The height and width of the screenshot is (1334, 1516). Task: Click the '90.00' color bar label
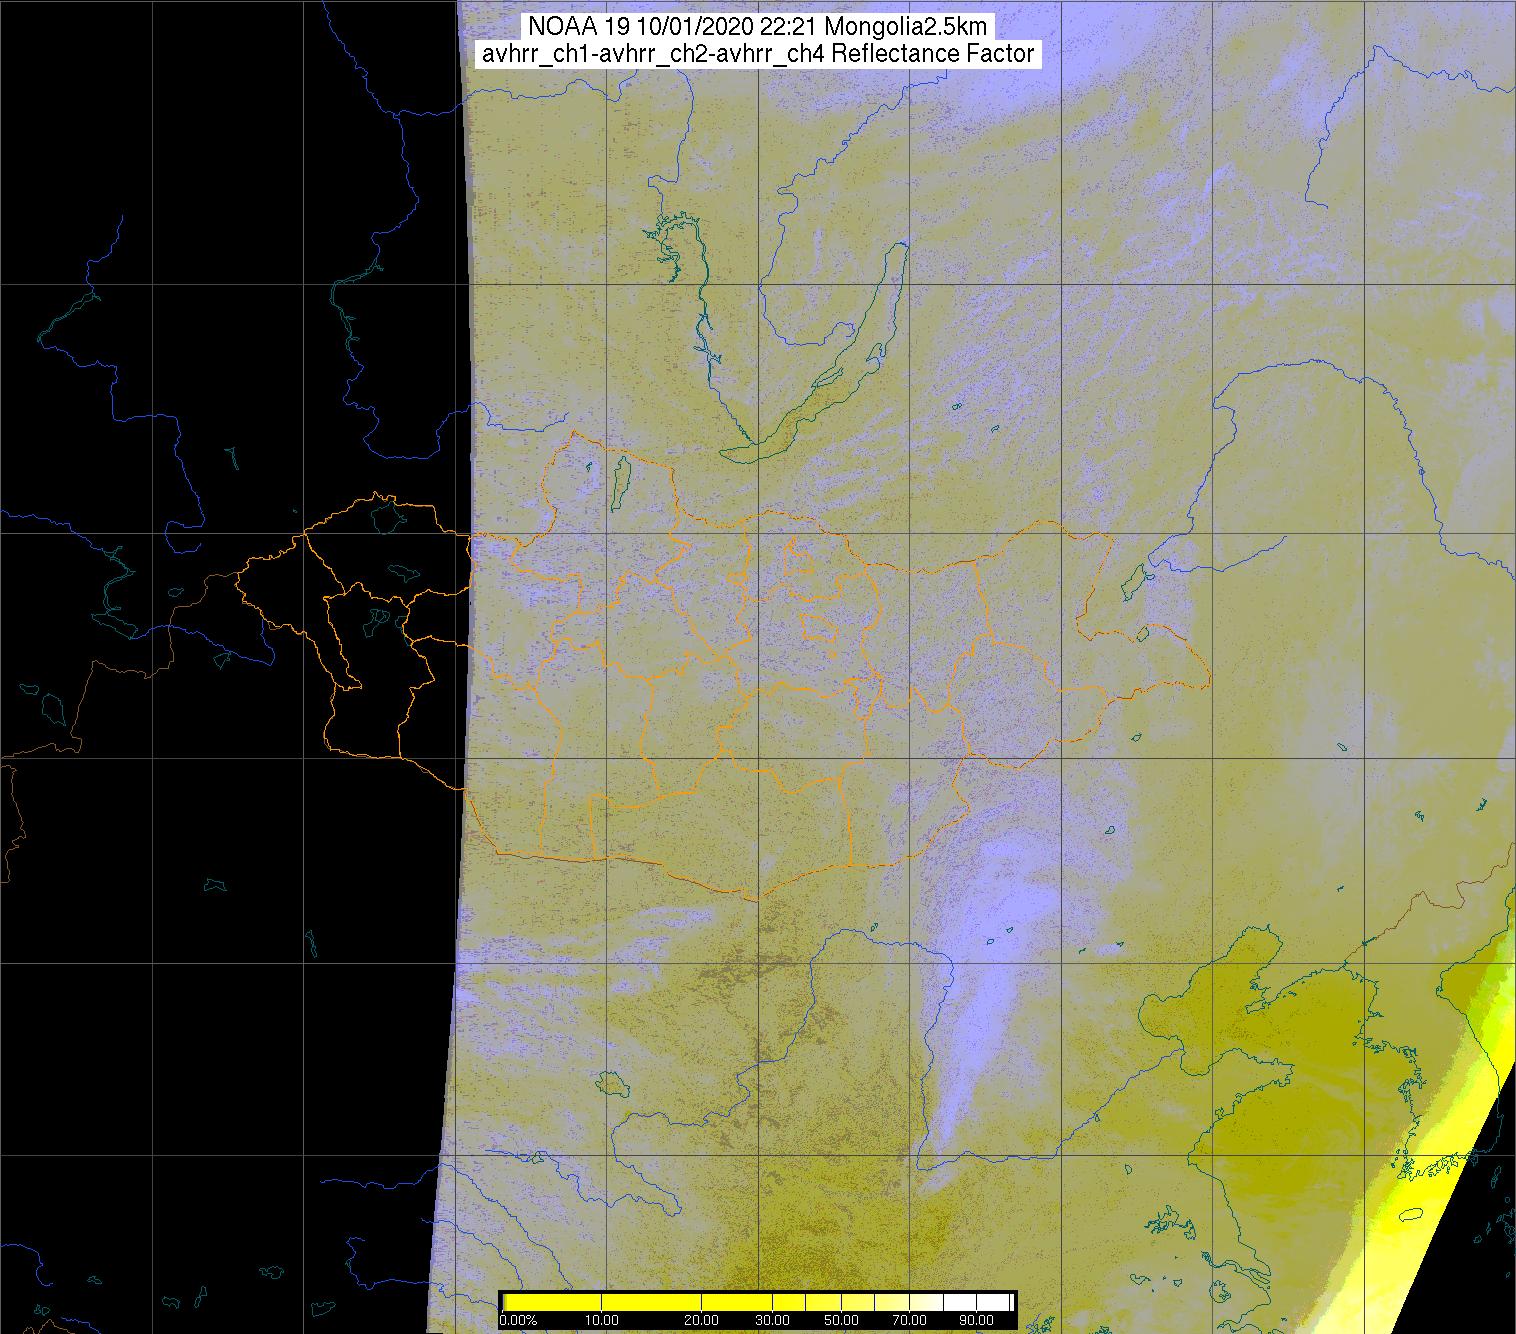point(976,1320)
